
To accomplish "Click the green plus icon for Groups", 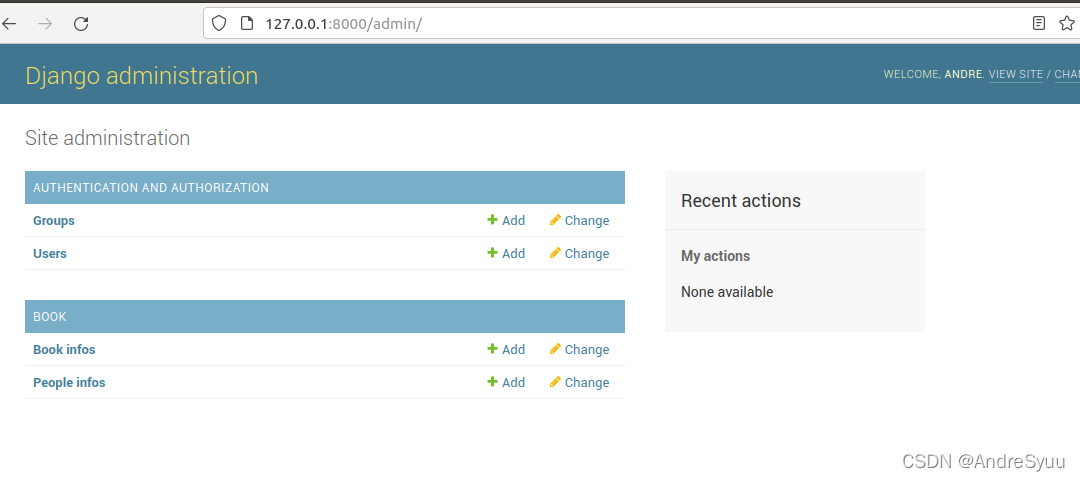I will [x=492, y=220].
